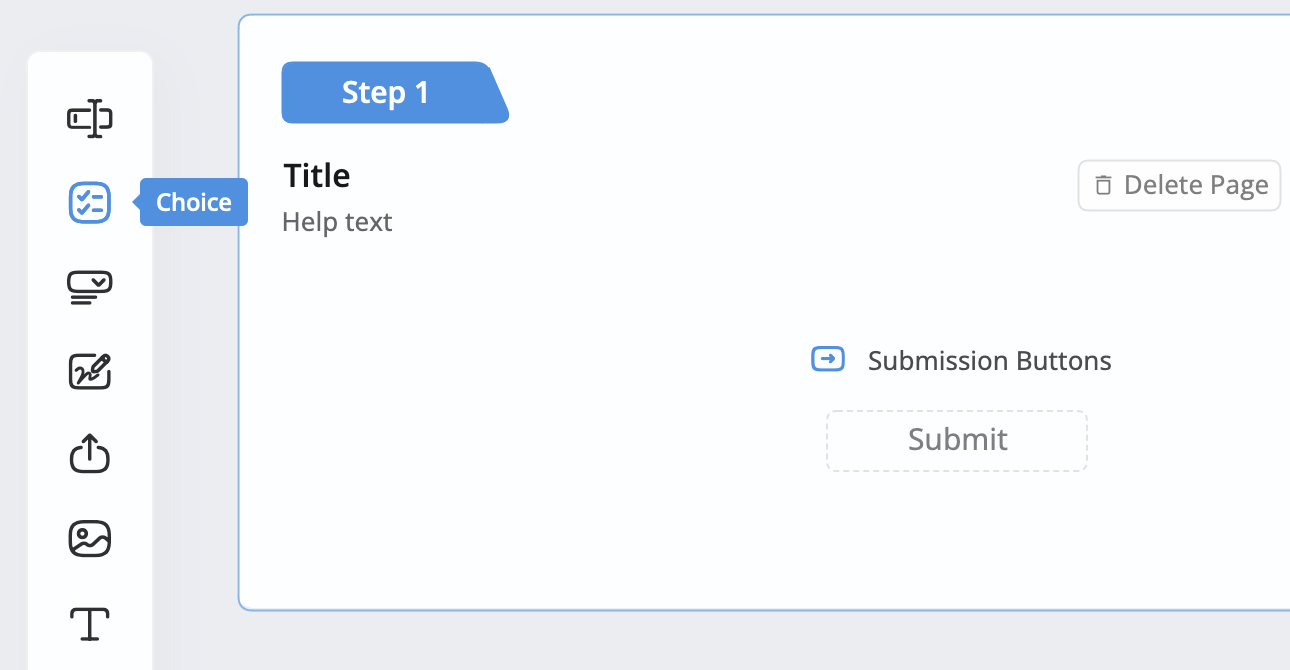Click the gray background below the page
The height and width of the screenshot is (670, 1290).
(700, 642)
